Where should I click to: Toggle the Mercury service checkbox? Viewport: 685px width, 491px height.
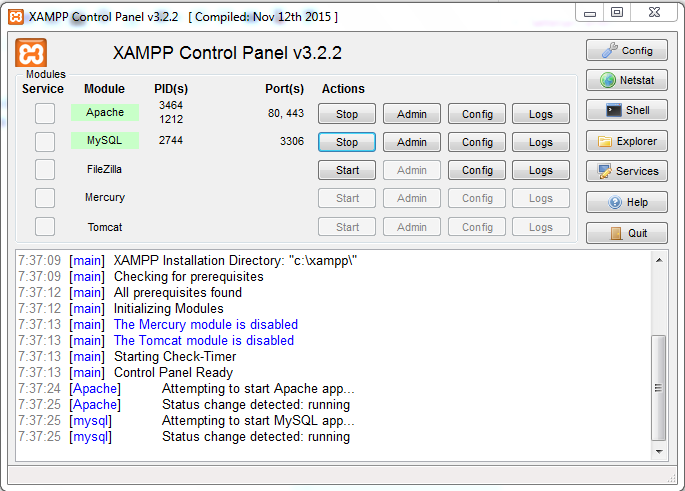[45, 198]
